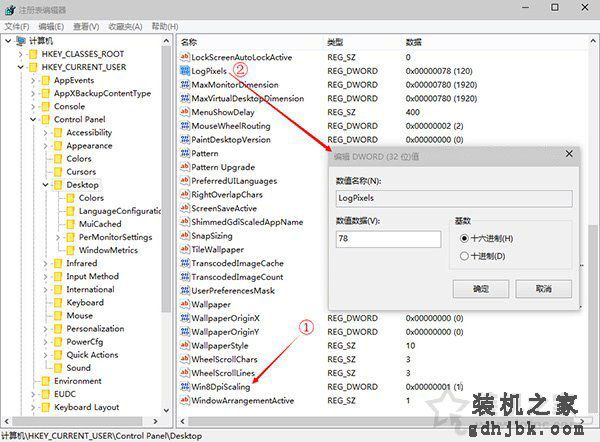Click the WindowArrangementActive value icon

coord(185,401)
